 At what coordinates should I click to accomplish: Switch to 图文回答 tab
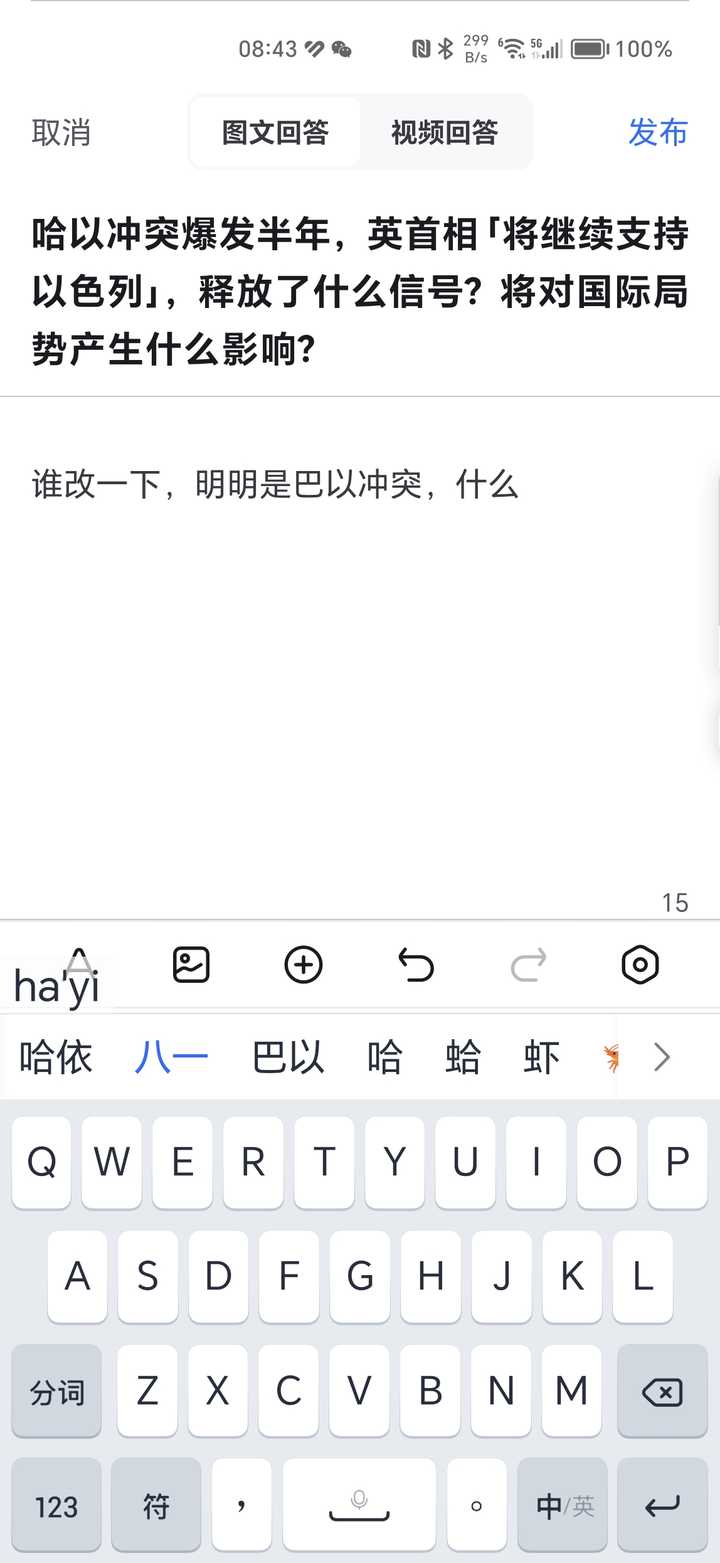click(275, 132)
